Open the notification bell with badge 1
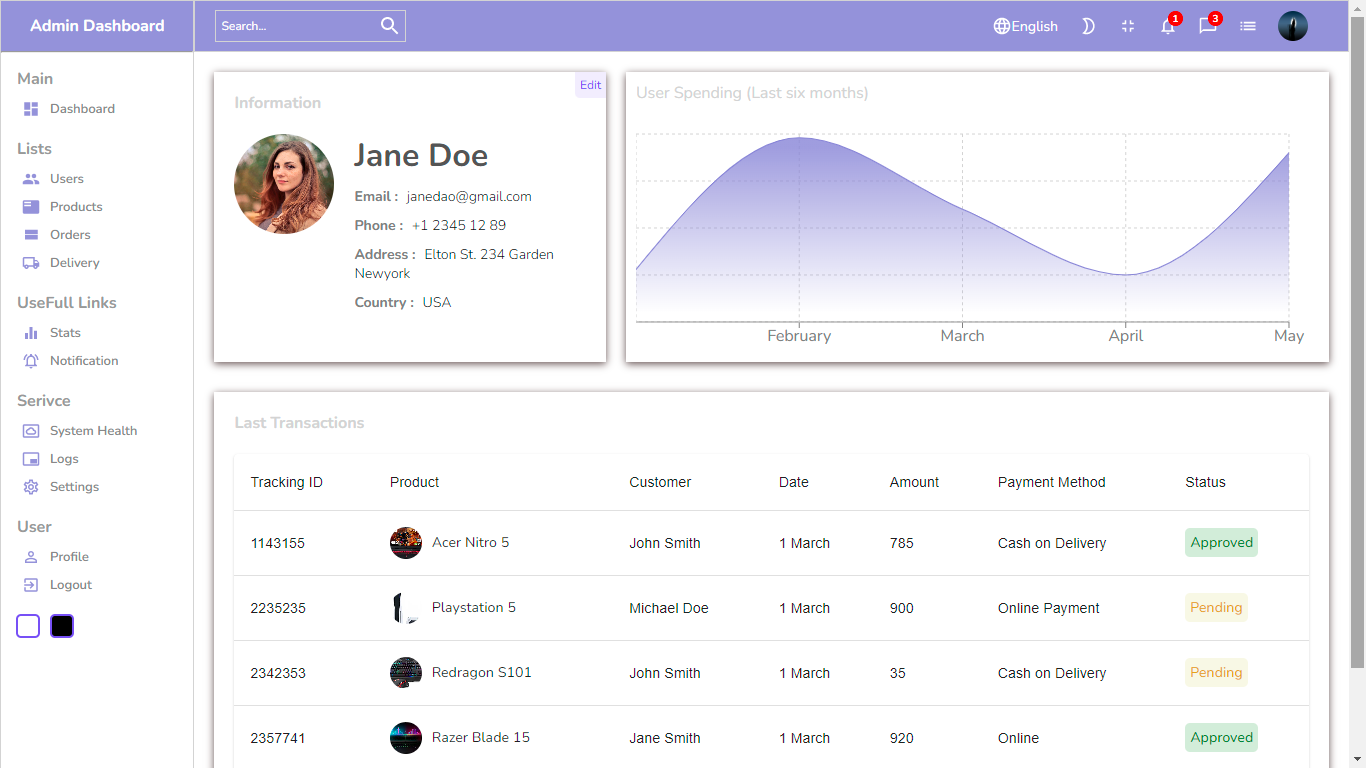 pos(1167,26)
